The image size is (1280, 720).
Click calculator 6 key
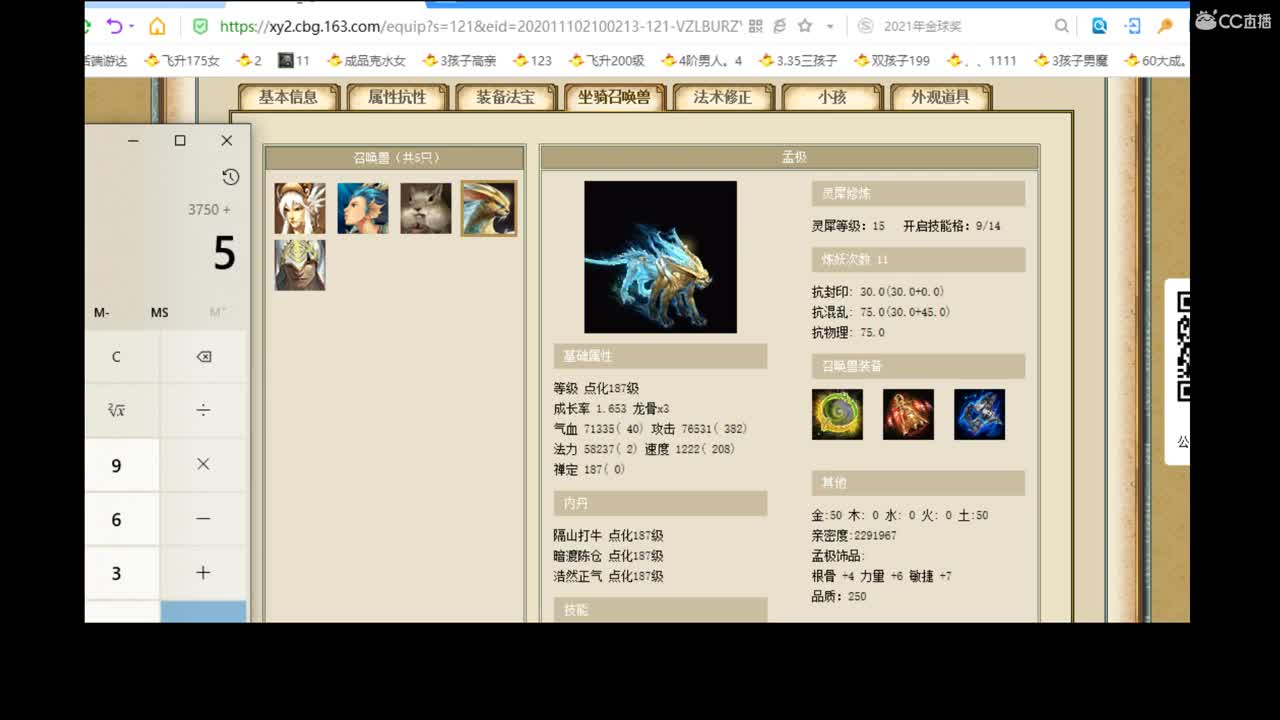point(116,519)
